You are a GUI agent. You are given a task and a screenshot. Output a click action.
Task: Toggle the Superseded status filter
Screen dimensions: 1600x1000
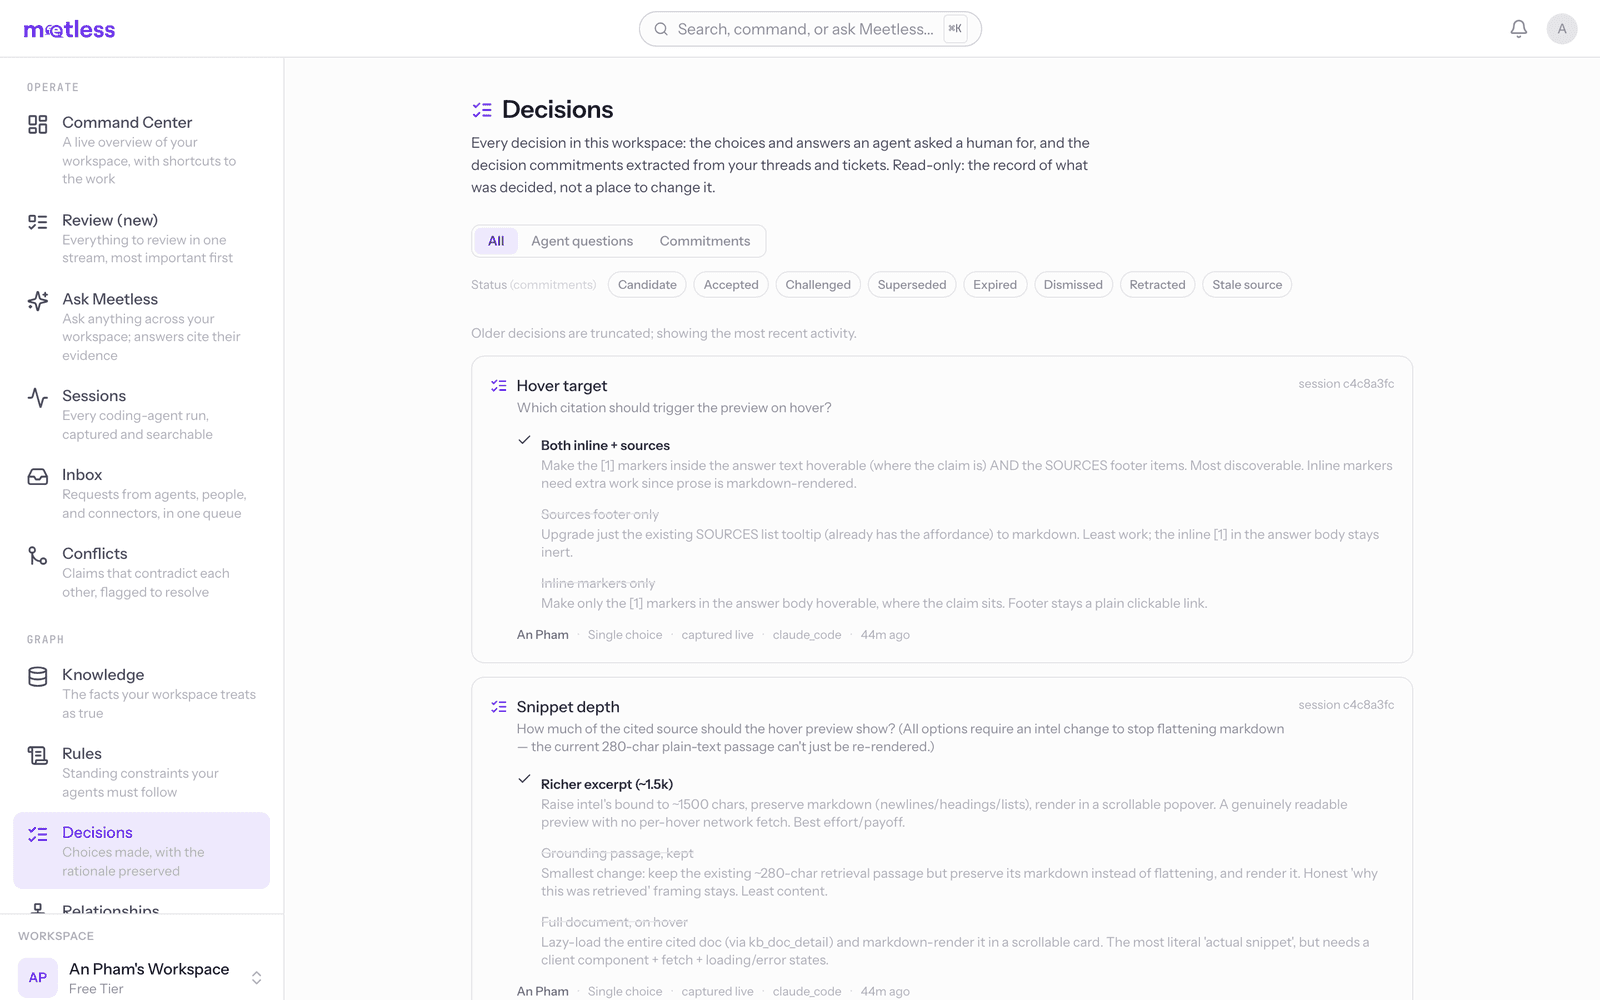(x=912, y=285)
